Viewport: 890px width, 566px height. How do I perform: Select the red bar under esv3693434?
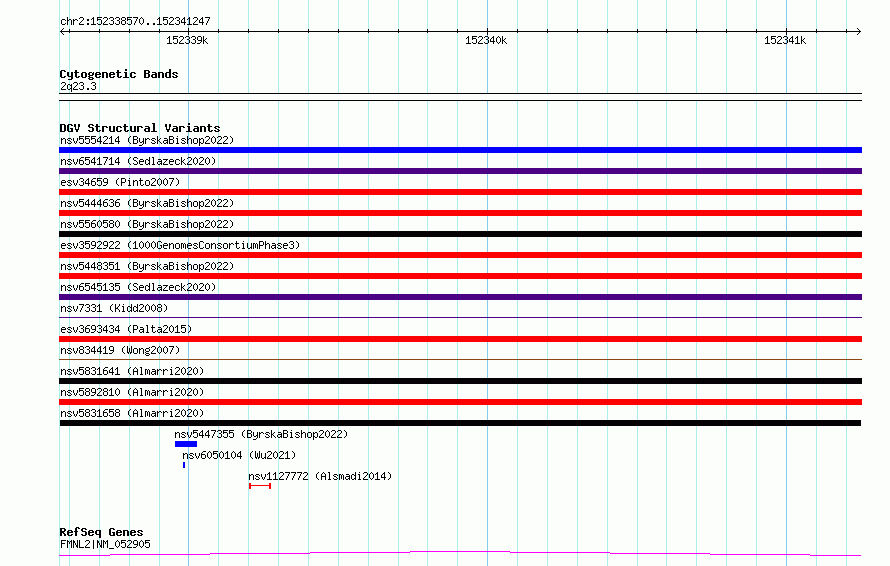(460, 339)
